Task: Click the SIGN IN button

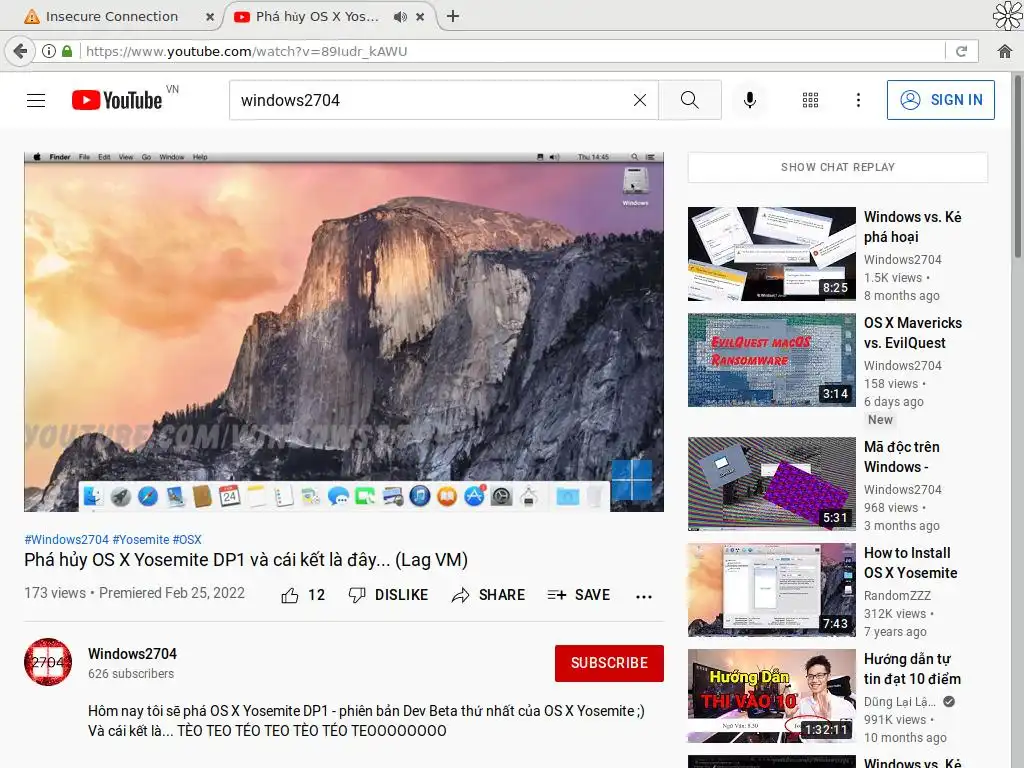Action: [x=940, y=100]
